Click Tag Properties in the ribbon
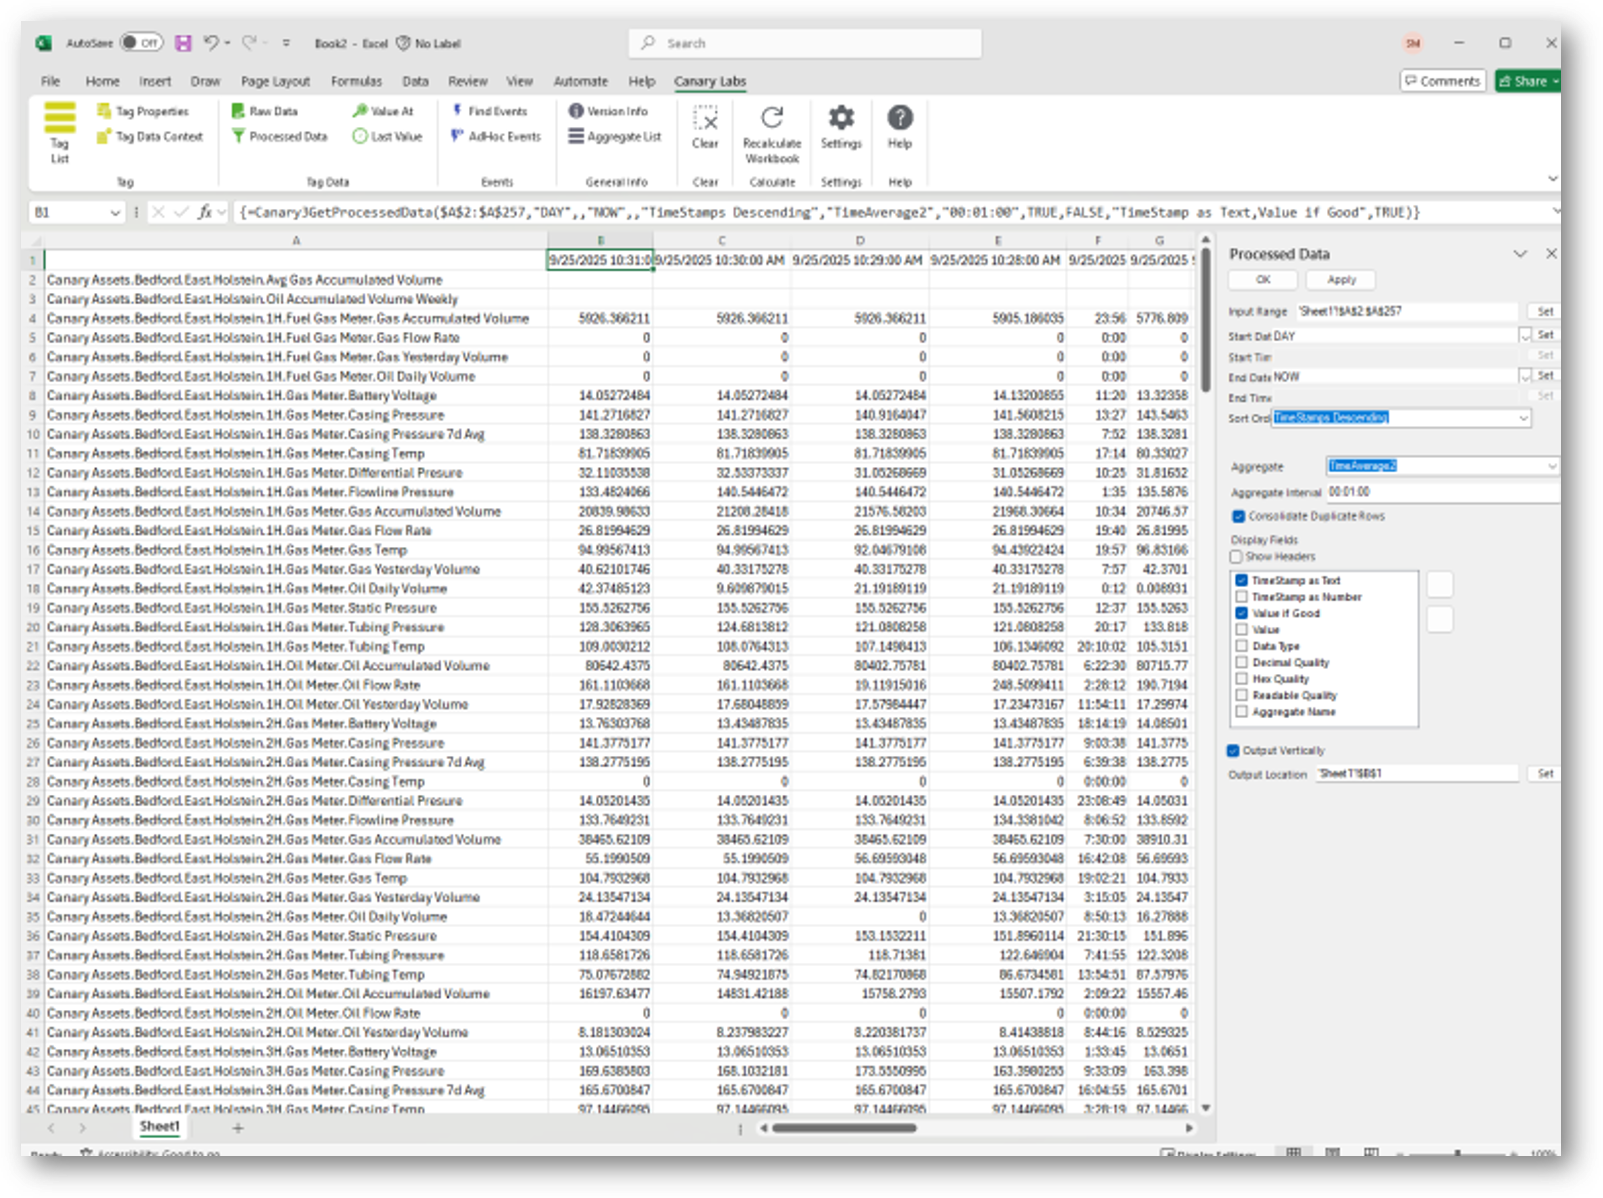 coord(143,111)
